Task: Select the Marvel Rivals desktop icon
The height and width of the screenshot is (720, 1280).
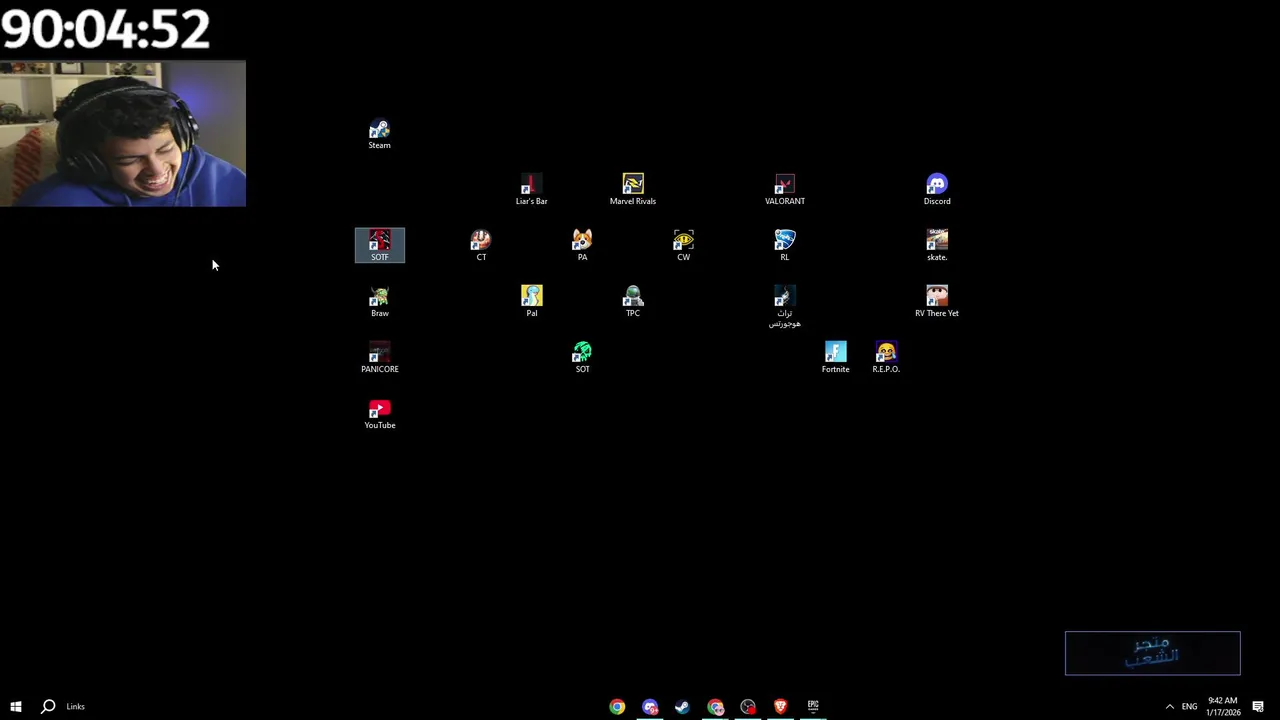Action: coord(633,190)
